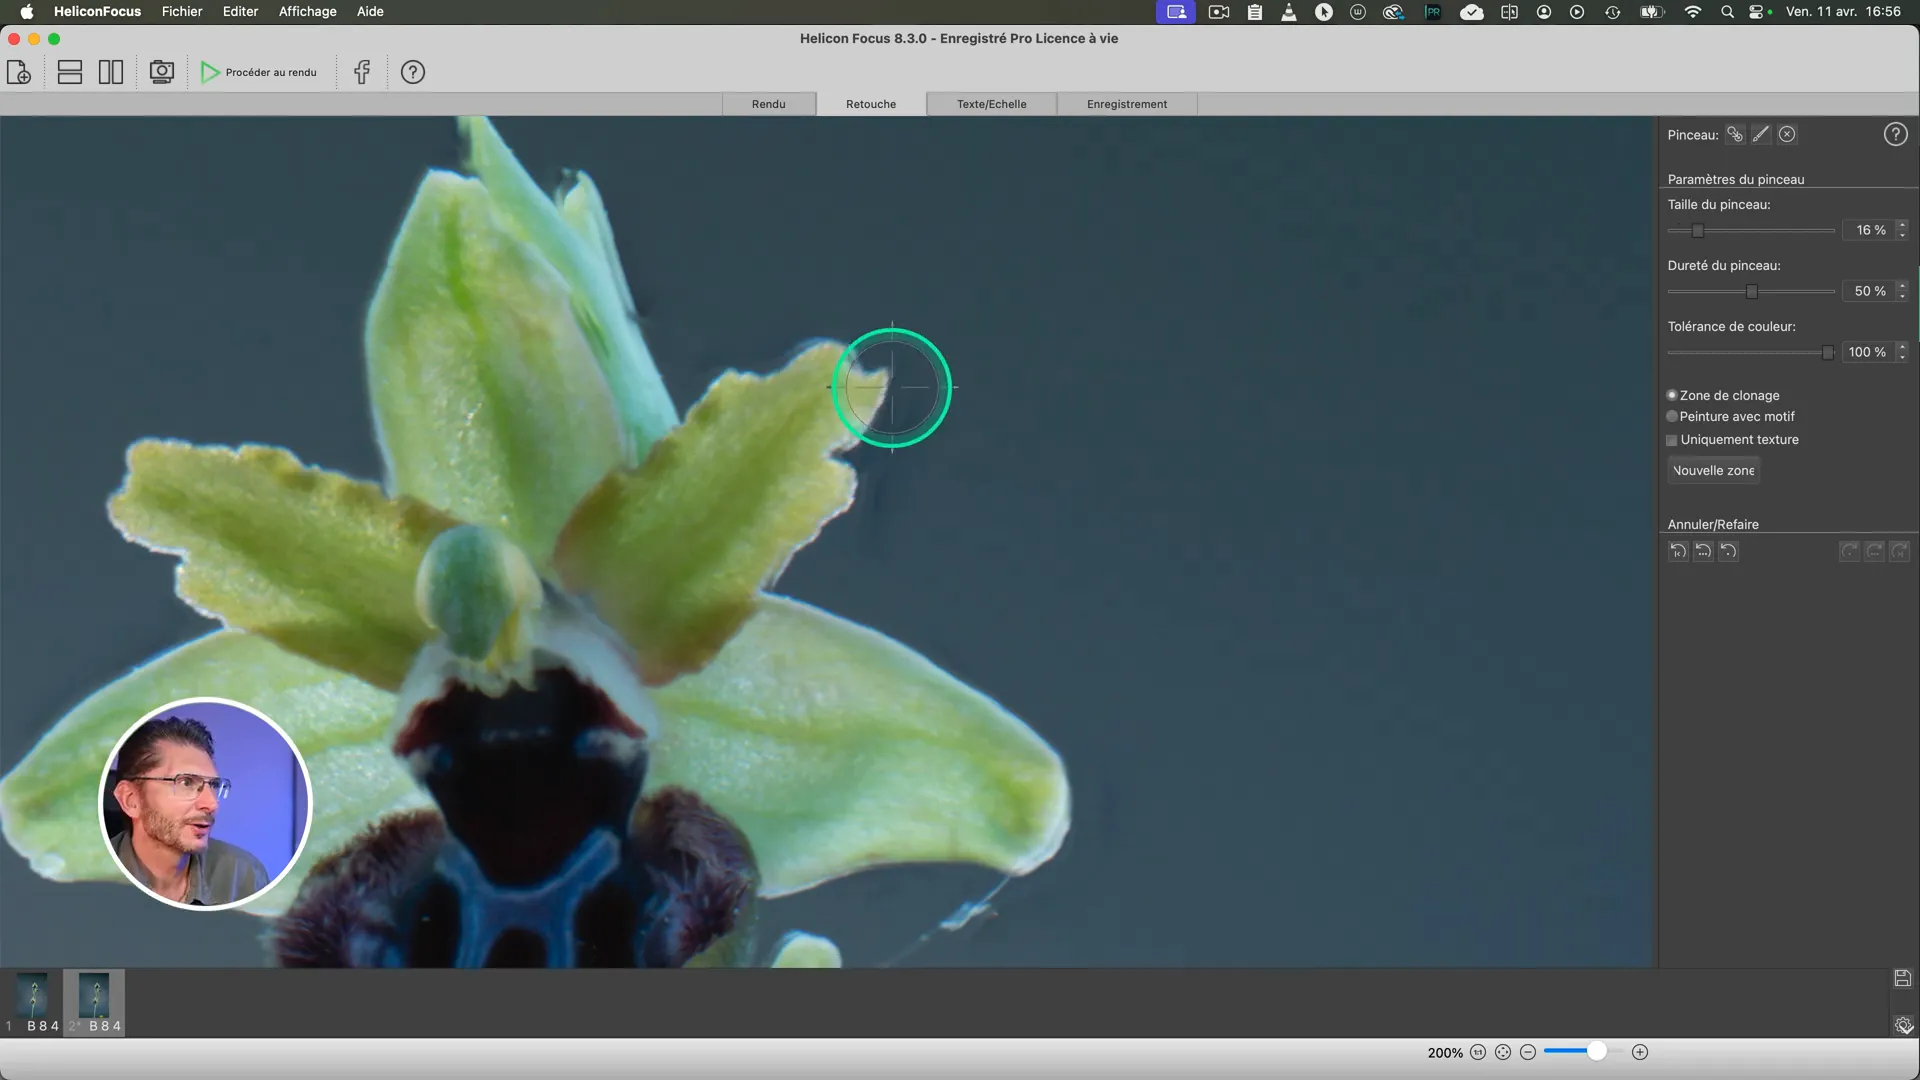Click the undo all (first) undo icon
The height and width of the screenshot is (1080, 1920).
(1678, 551)
